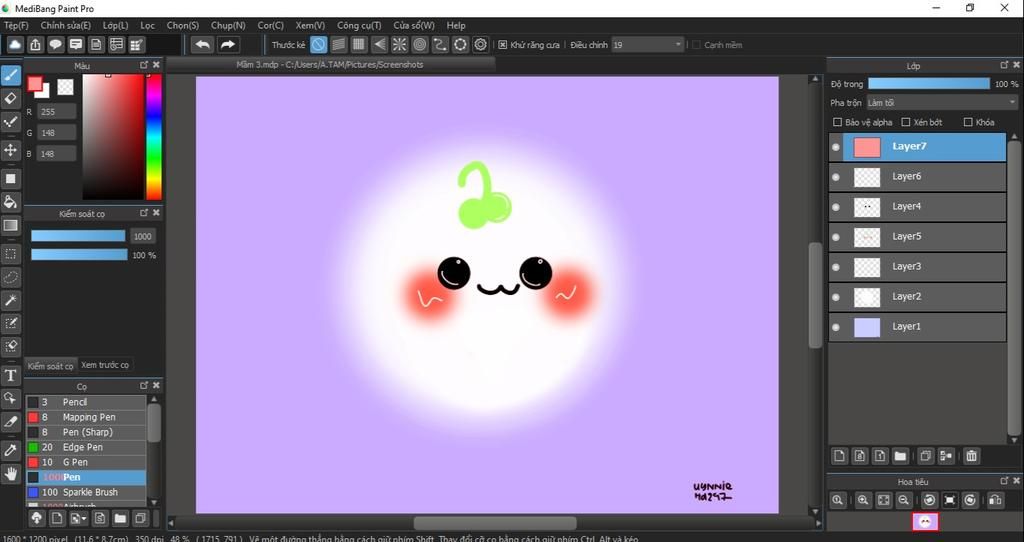
Task: Select the Mapping Pen brush
Action: [86, 417]
